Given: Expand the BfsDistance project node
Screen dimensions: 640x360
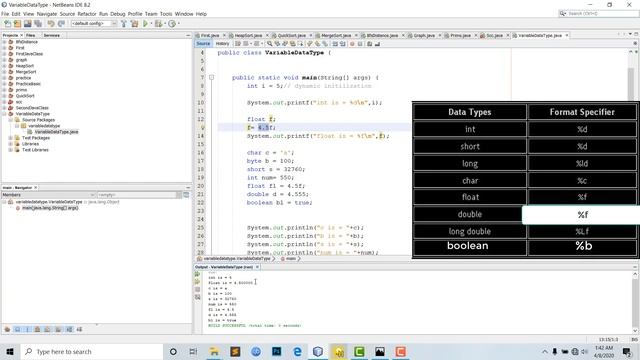Looking at the screenshot, I should (x=4, y=42).
